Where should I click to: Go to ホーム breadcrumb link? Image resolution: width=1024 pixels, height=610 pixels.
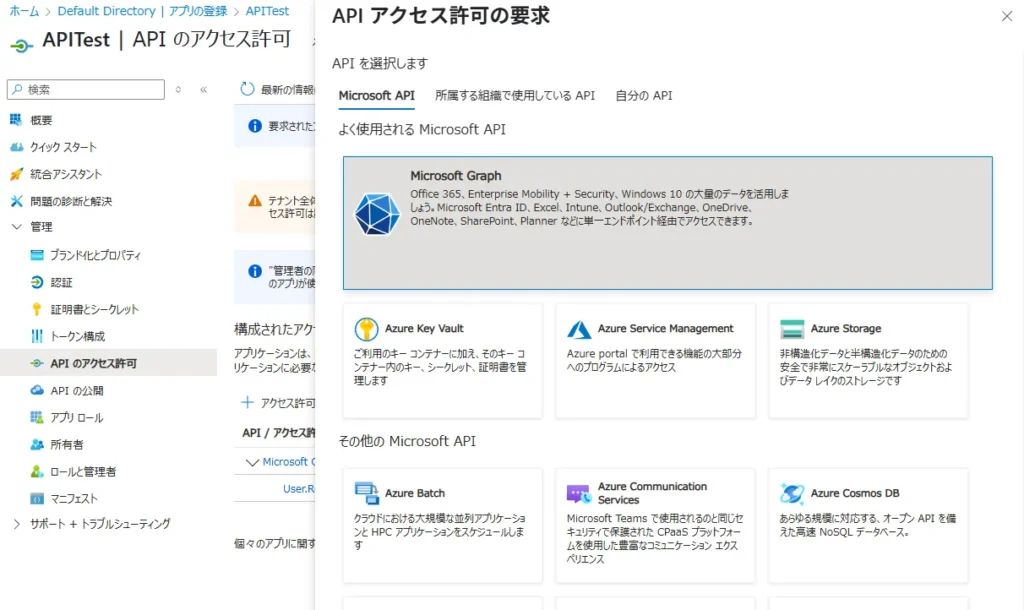pos(24,11)
